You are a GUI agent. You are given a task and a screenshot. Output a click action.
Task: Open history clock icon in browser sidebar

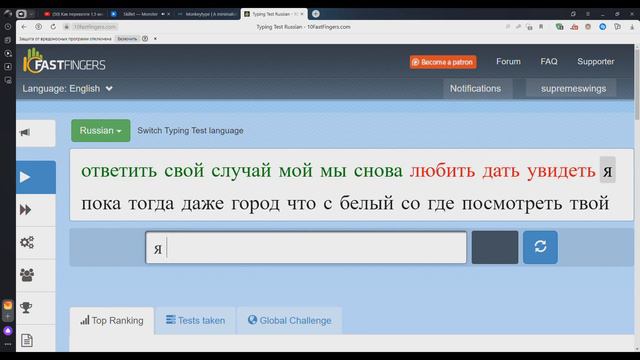[x=7, y=27]
